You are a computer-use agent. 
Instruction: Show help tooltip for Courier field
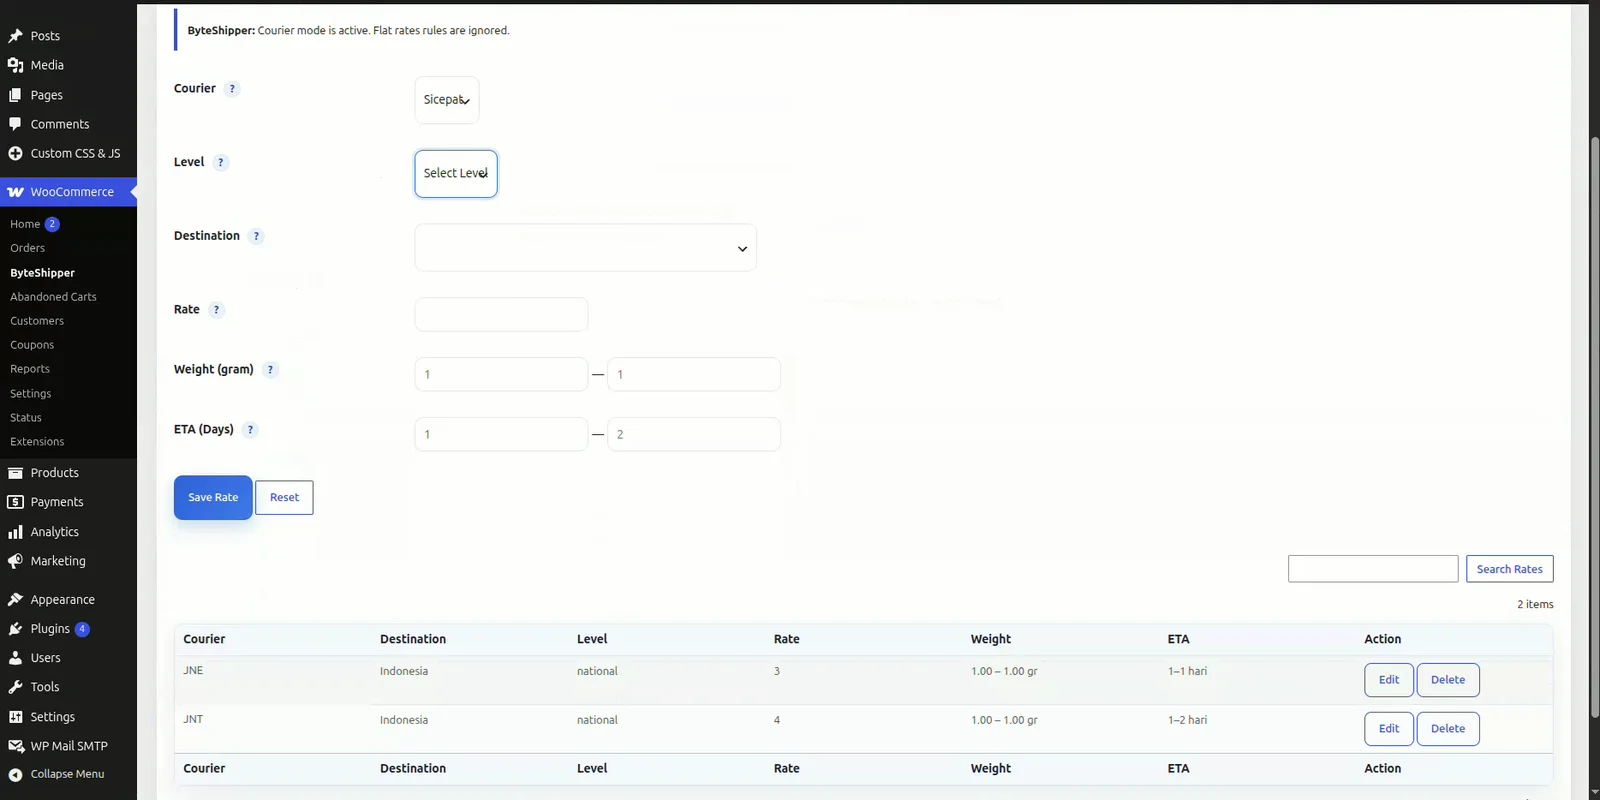click(x=232, y=89)
